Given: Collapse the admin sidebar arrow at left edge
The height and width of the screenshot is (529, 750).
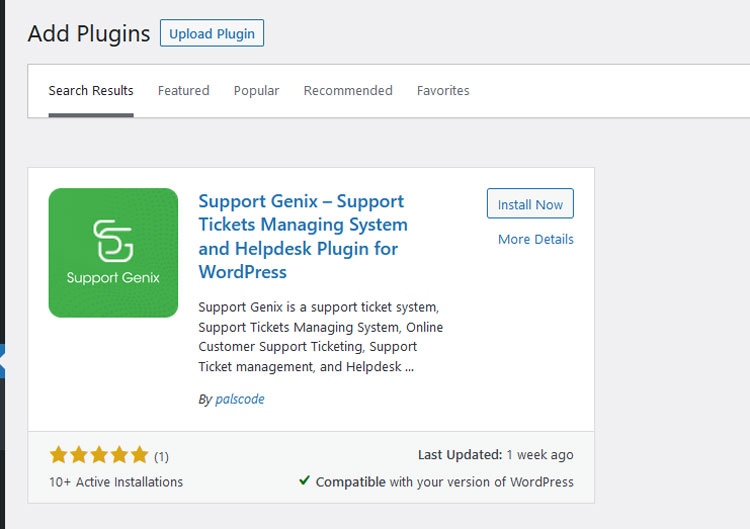Looking at the screenshot, I should click(x=2, y=361).
